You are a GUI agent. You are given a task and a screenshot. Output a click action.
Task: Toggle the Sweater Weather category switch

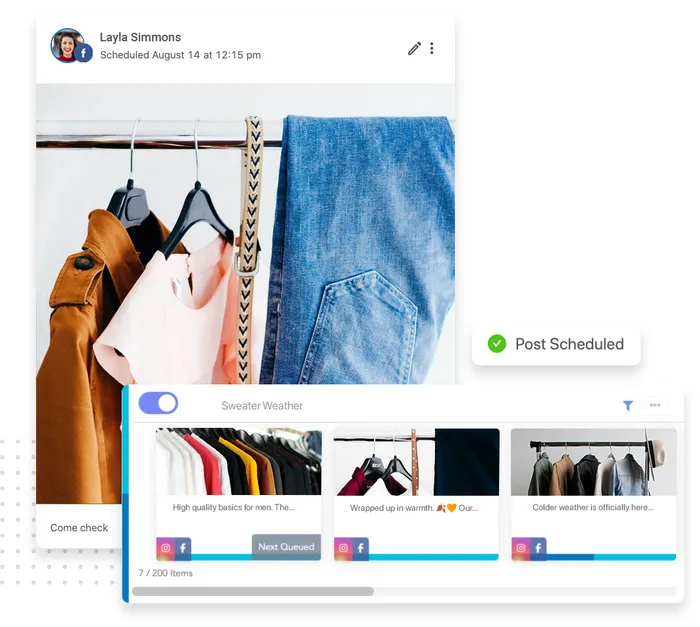pyautogui.click(x=158, y=403)
